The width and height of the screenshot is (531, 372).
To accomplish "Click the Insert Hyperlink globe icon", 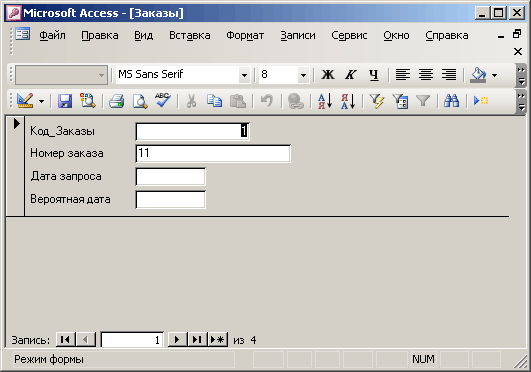I will [296, 101].
